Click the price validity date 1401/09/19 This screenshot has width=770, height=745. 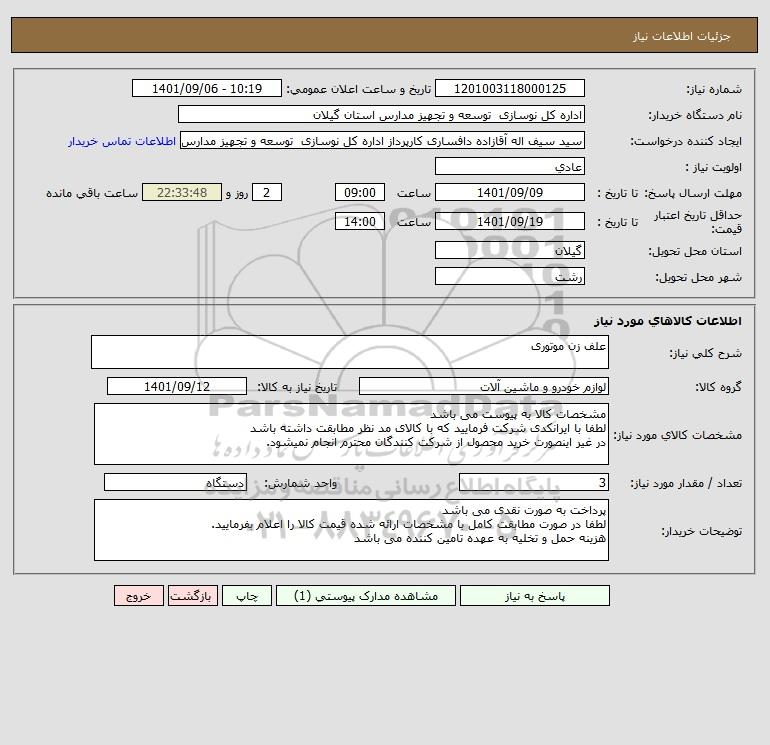point(510,221)
